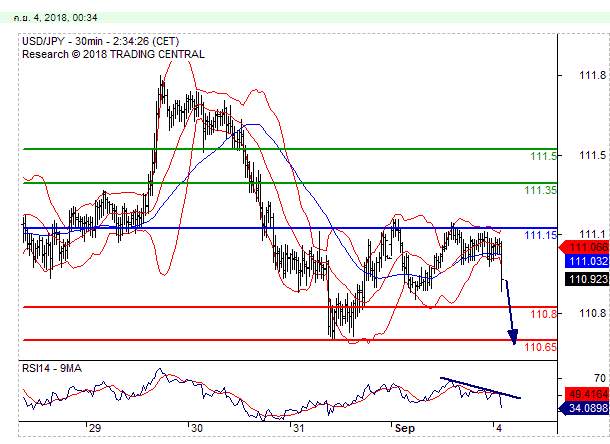Click the RSI 70 level label
This screenshot has height=444, width=610.
599,378
